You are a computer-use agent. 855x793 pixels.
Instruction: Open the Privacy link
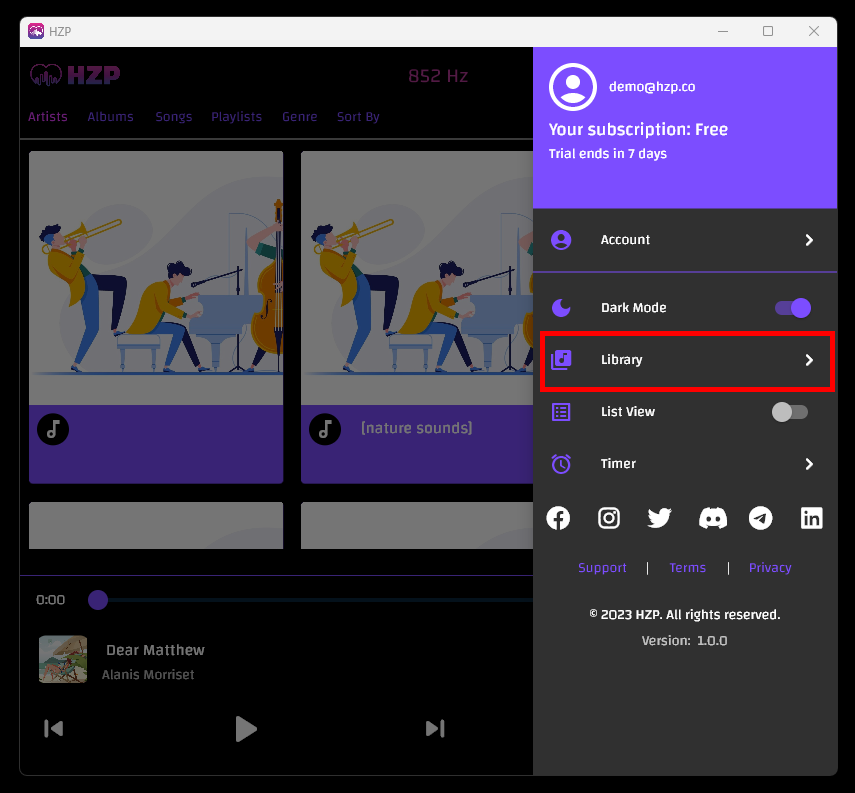[770, 568]
